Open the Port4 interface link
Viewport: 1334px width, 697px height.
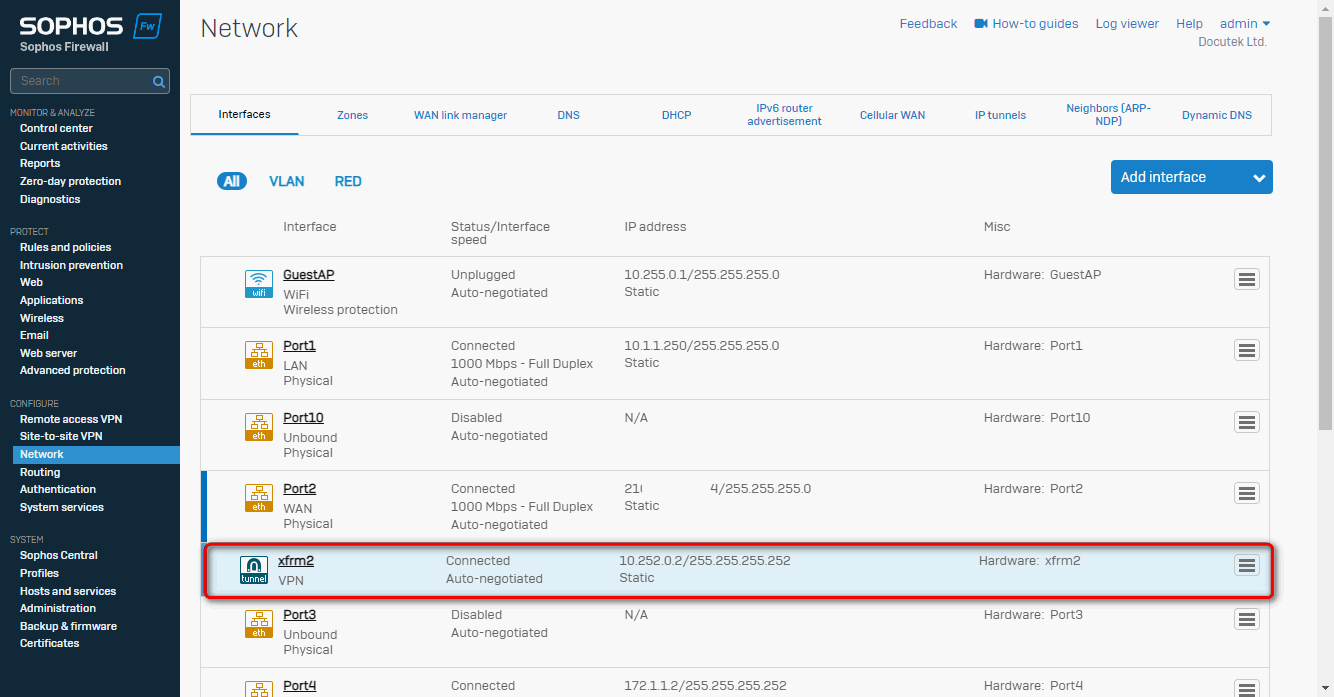(299, 686)
